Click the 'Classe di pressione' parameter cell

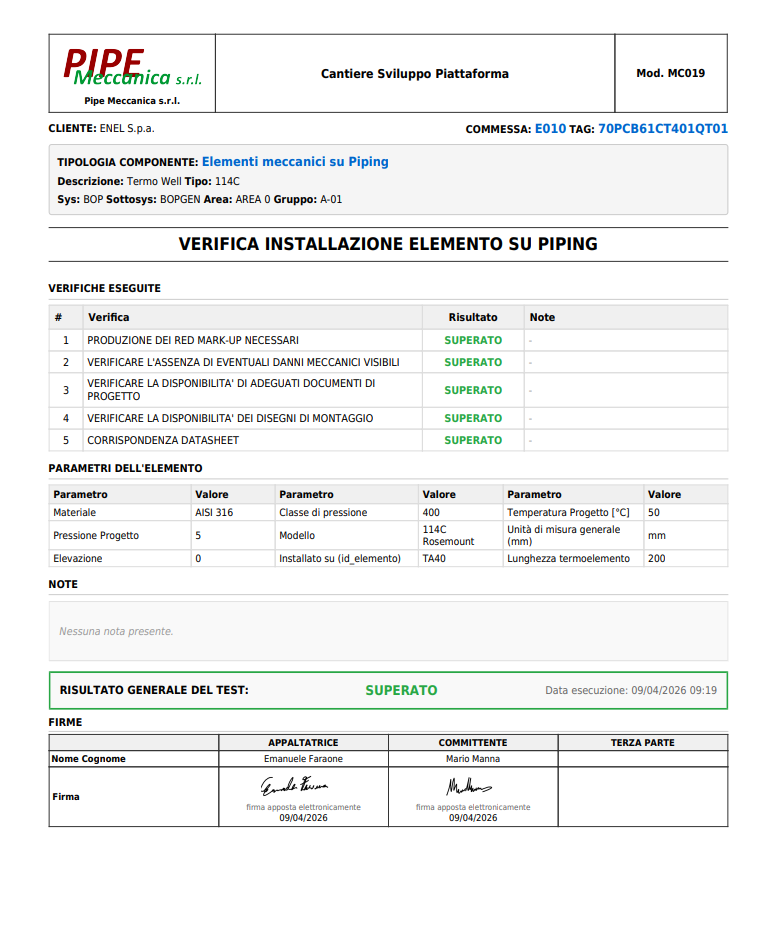click(346, 512)
